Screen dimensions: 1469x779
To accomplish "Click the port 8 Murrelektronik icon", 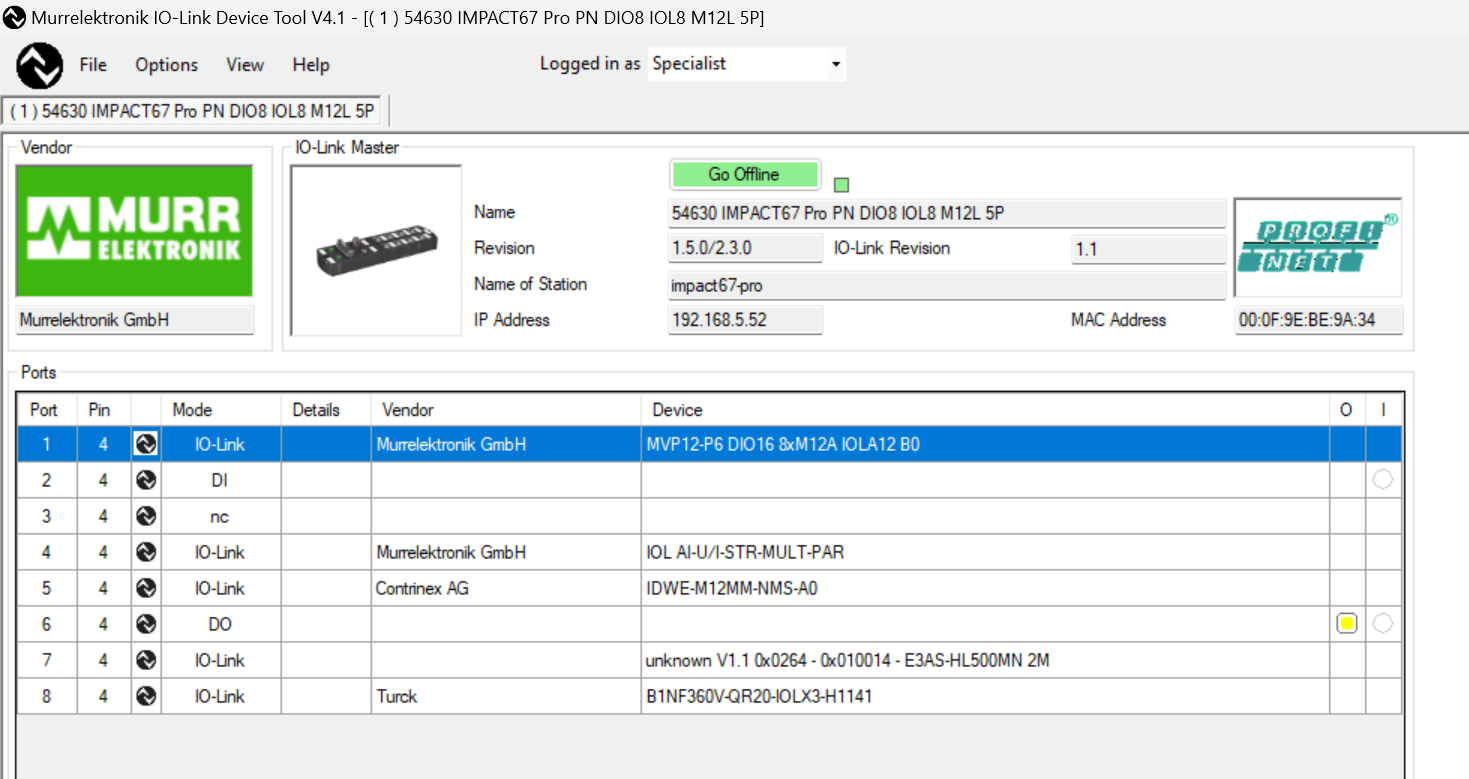I will pyautogui.click(x=146, y=696).
